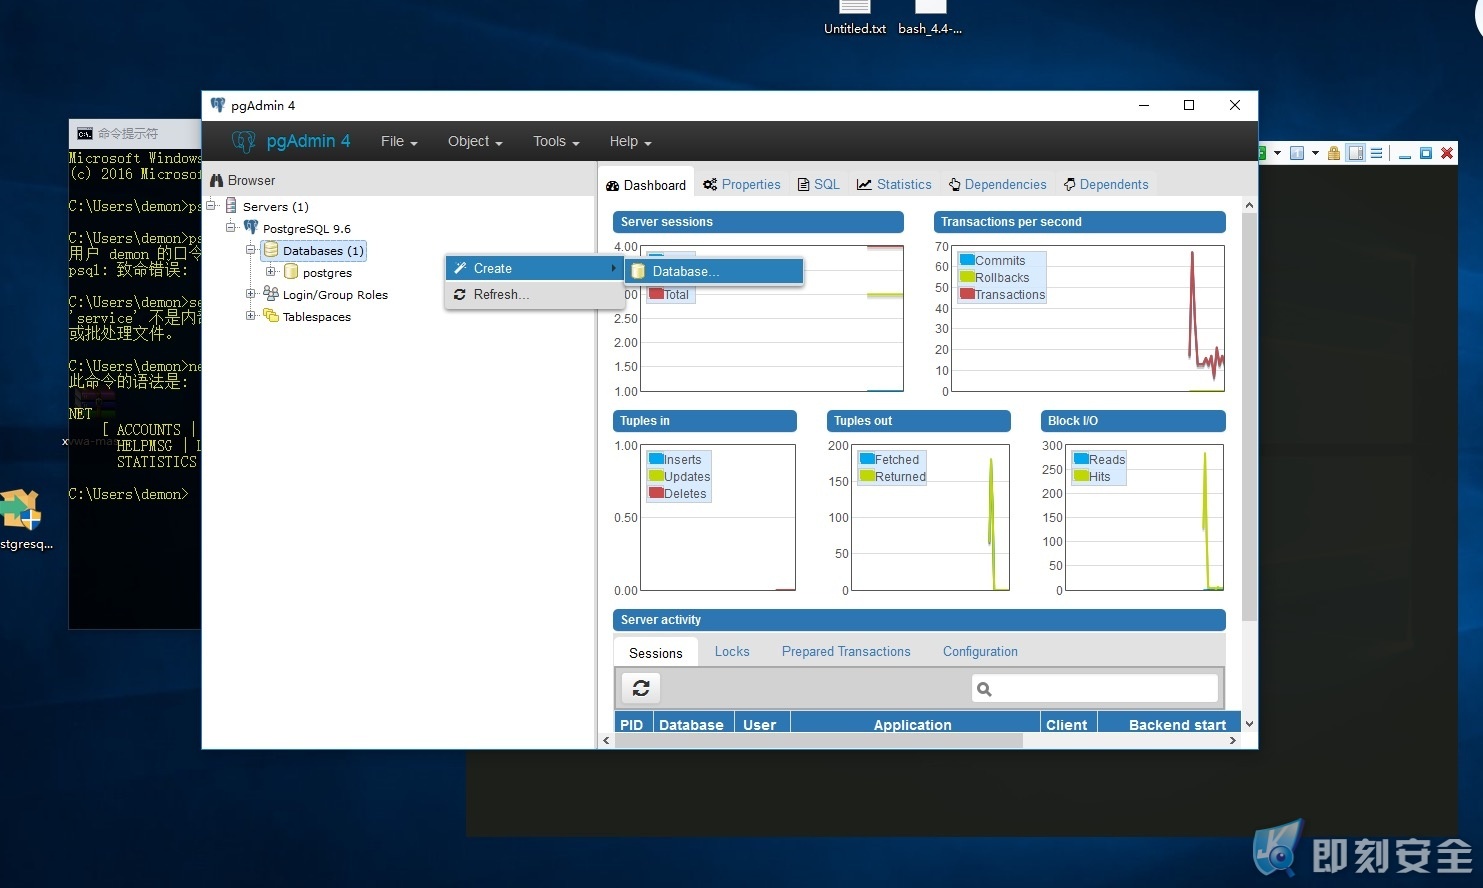1483x888 pixels.
Task: Click the Browser binoculars icon
Action: click(x=216, y=181)
